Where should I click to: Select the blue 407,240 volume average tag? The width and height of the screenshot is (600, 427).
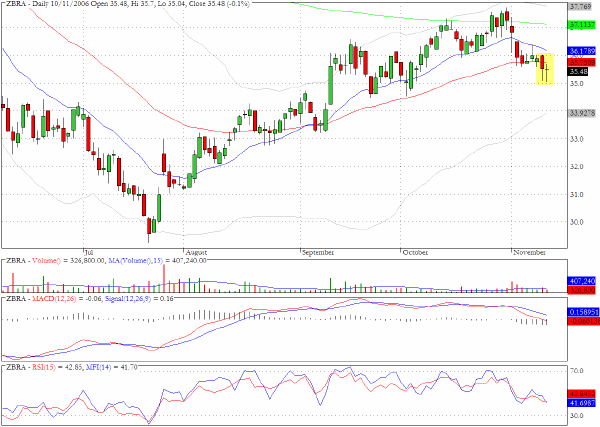pos(582,281)
